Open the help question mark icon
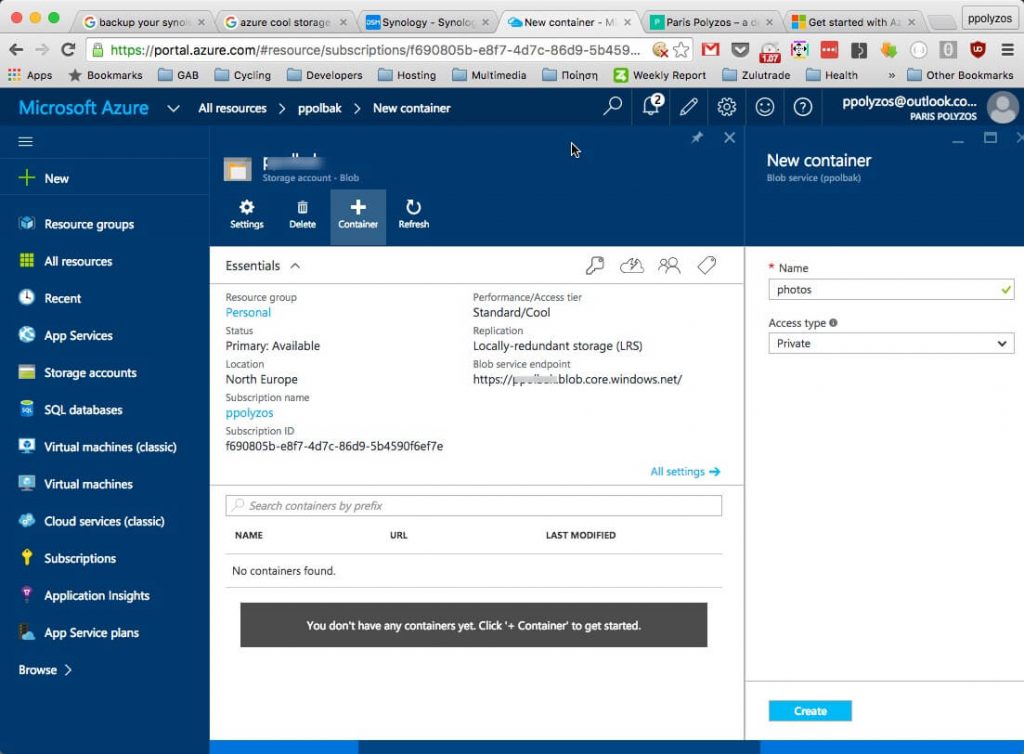The width and height of the screenshot is (1024, 754). (803, 106)
